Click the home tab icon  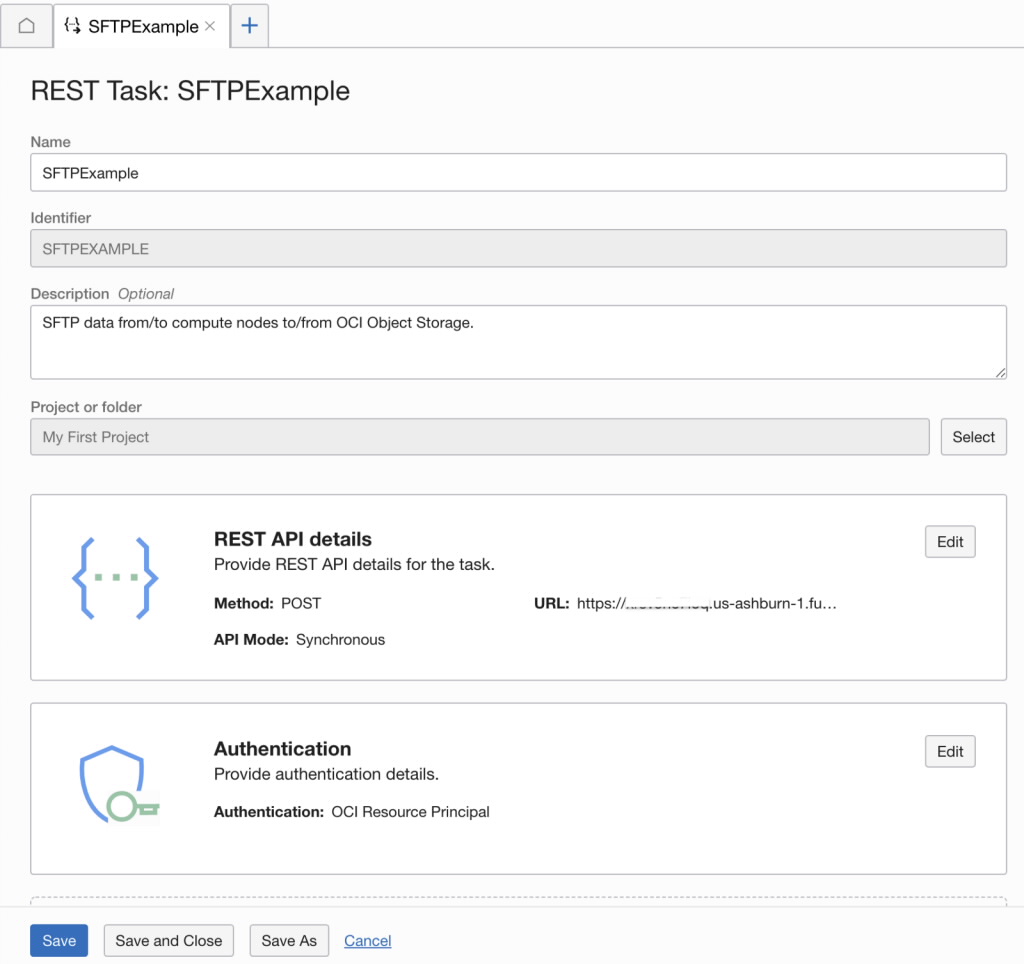point(26,26)
